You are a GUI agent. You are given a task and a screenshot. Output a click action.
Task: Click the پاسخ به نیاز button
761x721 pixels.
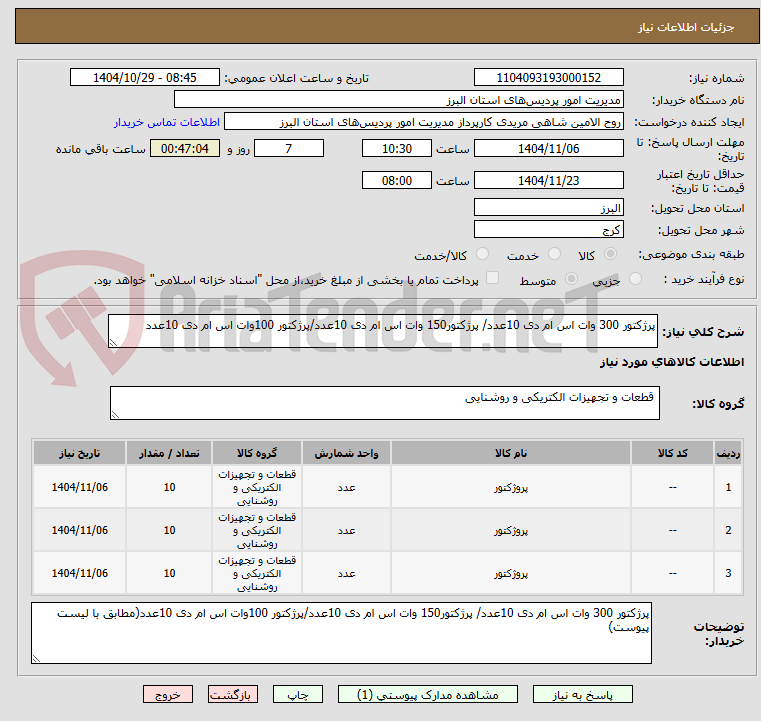point(582,694)
